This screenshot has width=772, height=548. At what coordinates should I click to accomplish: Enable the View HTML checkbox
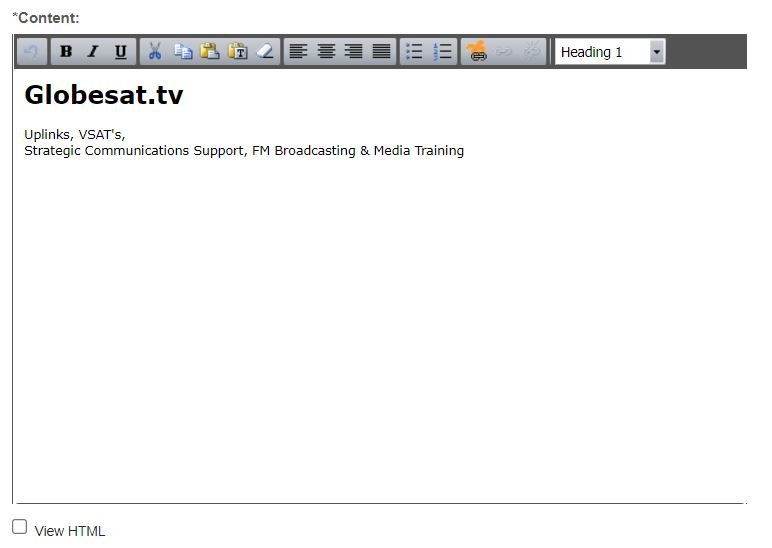(x=20, y=527)
